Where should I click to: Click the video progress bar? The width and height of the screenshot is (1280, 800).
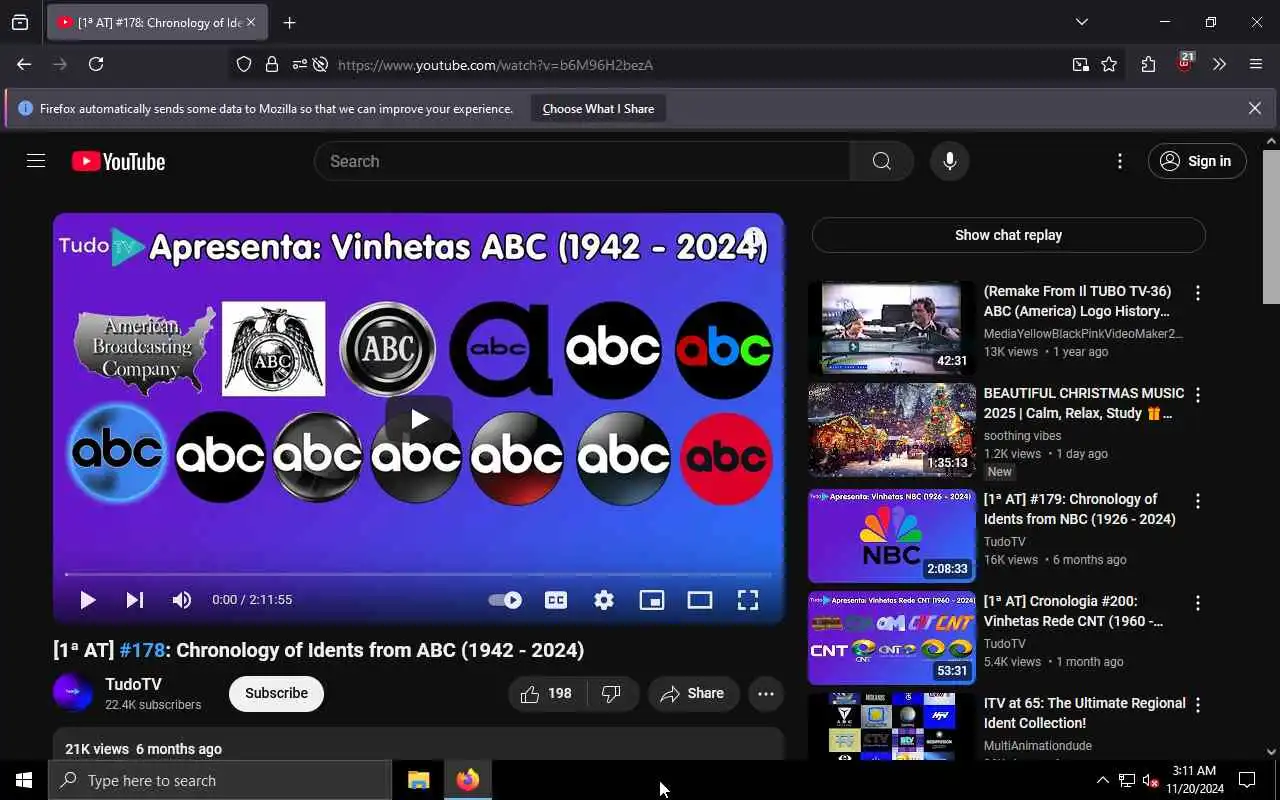(418, 574)
